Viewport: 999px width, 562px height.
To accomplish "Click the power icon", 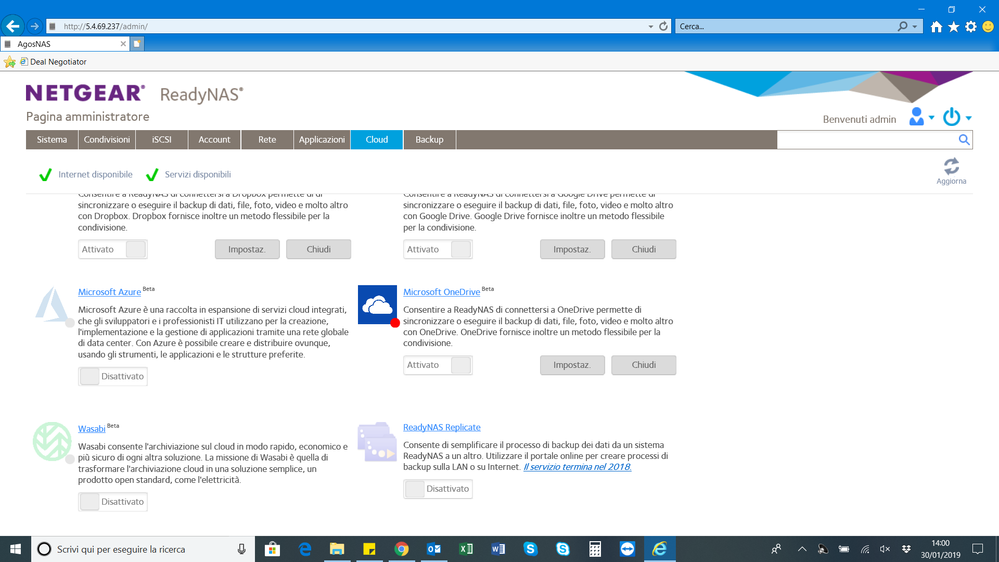I will (x=951, y=117).
